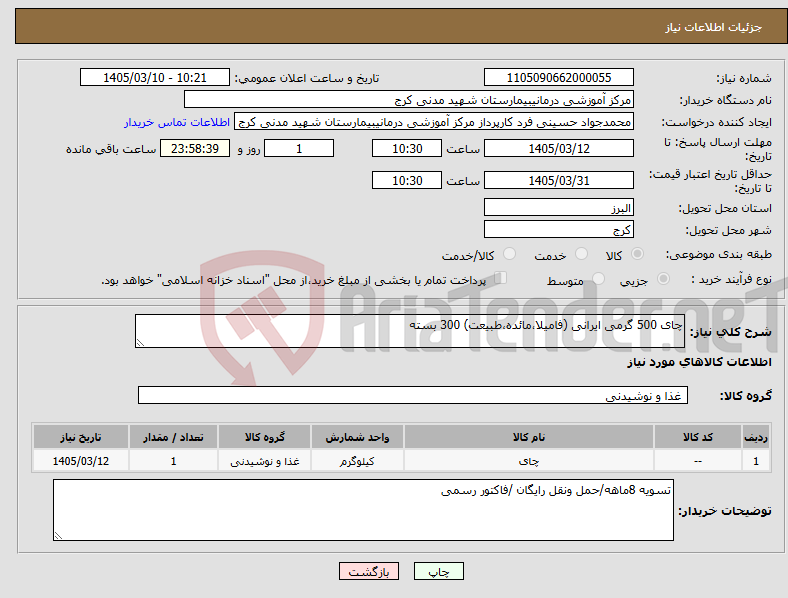
Task: Click the تعداد / مقدار column header
Action: (173, 437)
